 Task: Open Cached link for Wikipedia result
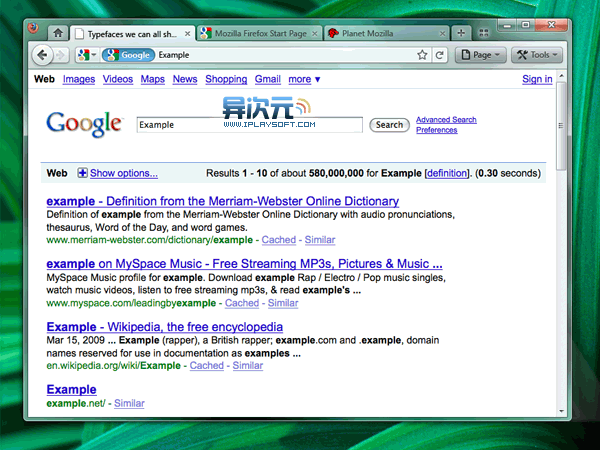pyautogui.click(x=207, y=366)
